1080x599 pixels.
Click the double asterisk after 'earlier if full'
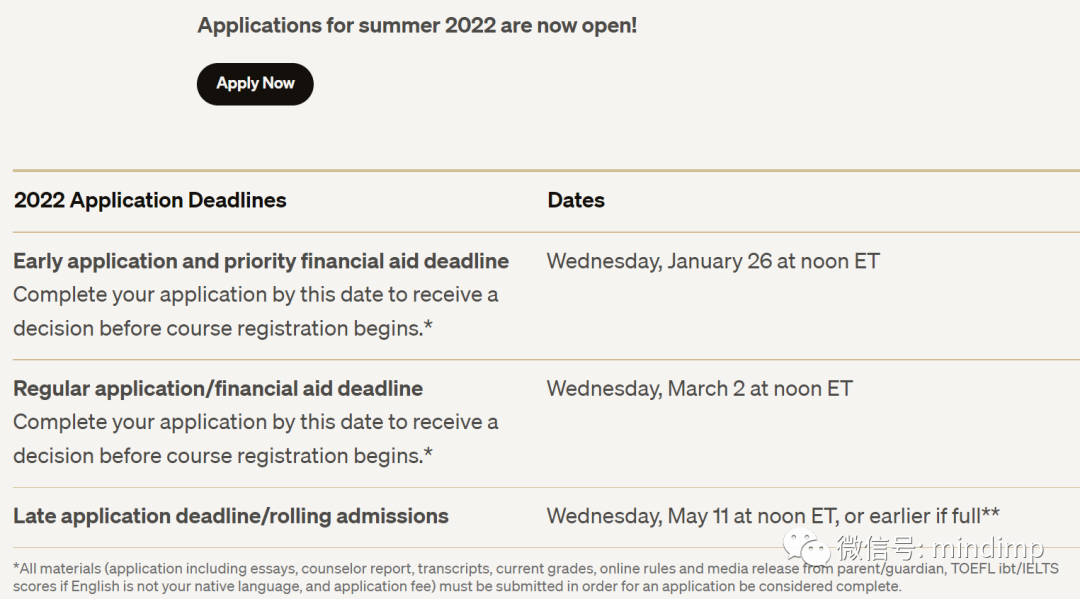pos(990,513)
